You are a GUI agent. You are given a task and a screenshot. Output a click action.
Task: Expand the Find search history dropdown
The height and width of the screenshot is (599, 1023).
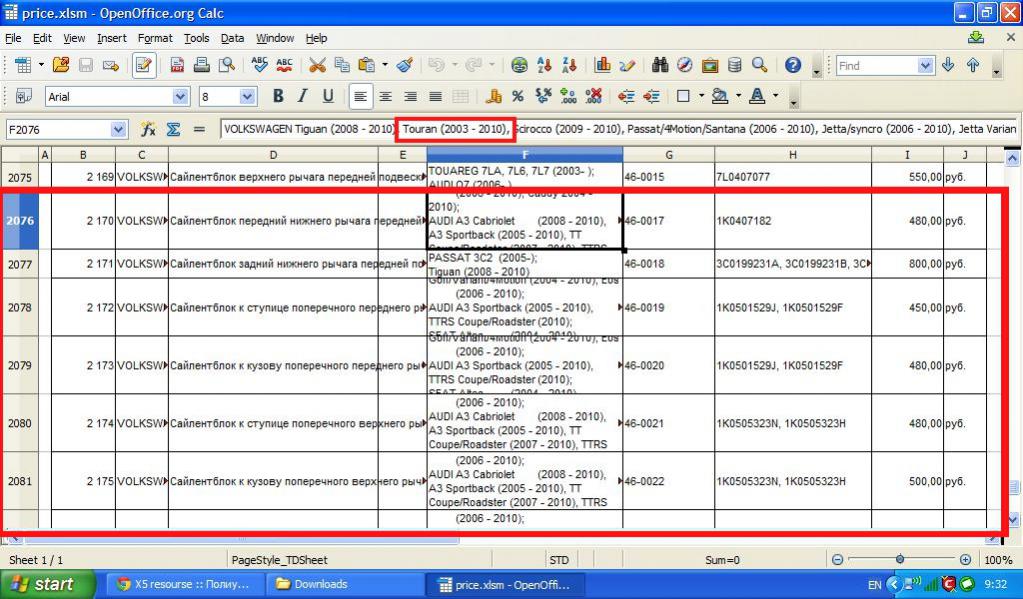pyautogui.click(x=925, y=65)
